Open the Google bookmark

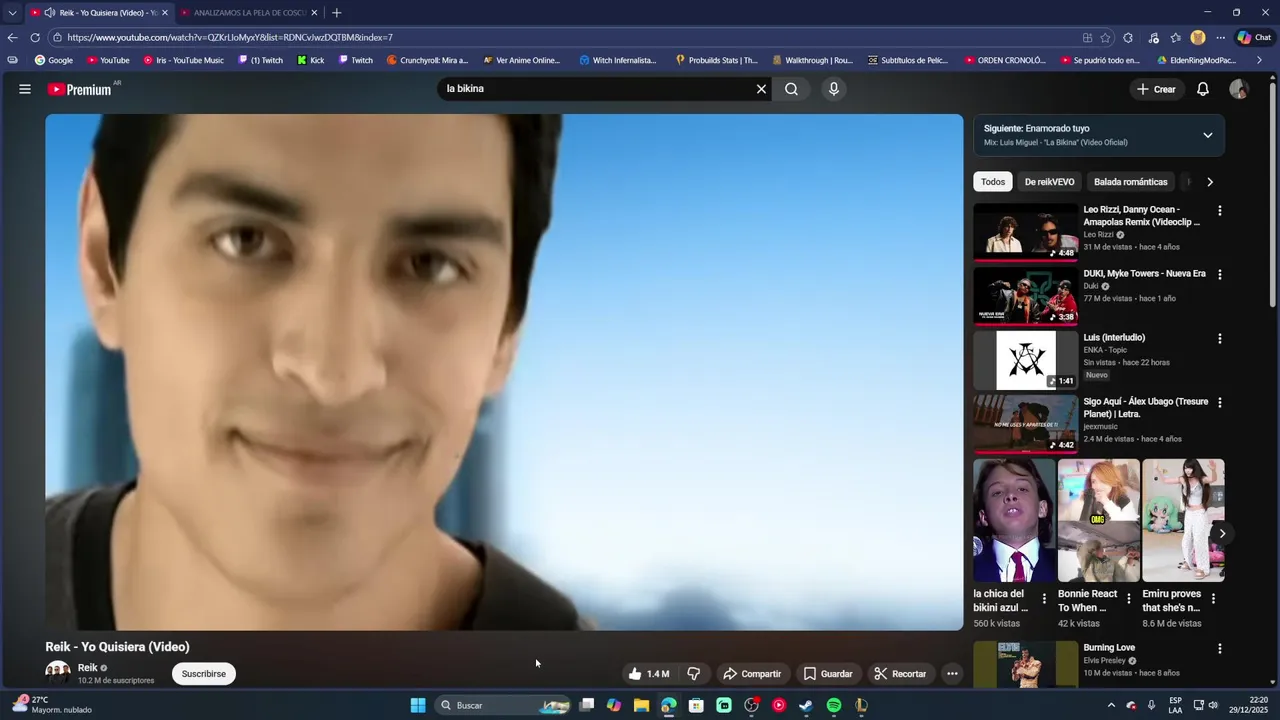tap(54, 60)
